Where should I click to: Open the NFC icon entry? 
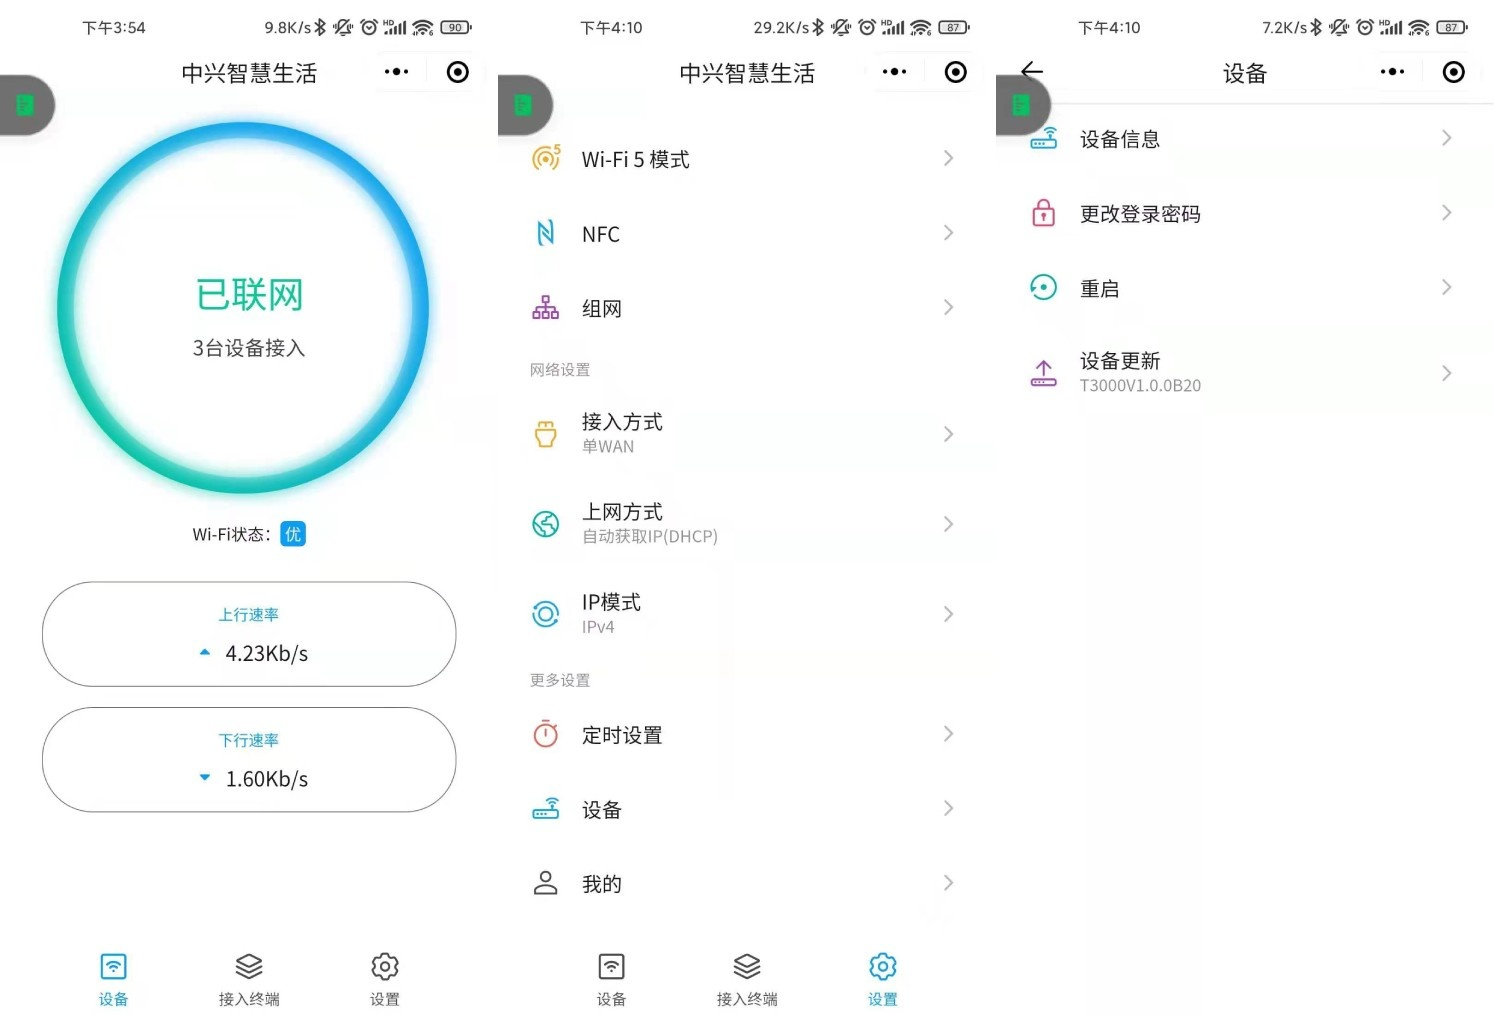[546, 233]
